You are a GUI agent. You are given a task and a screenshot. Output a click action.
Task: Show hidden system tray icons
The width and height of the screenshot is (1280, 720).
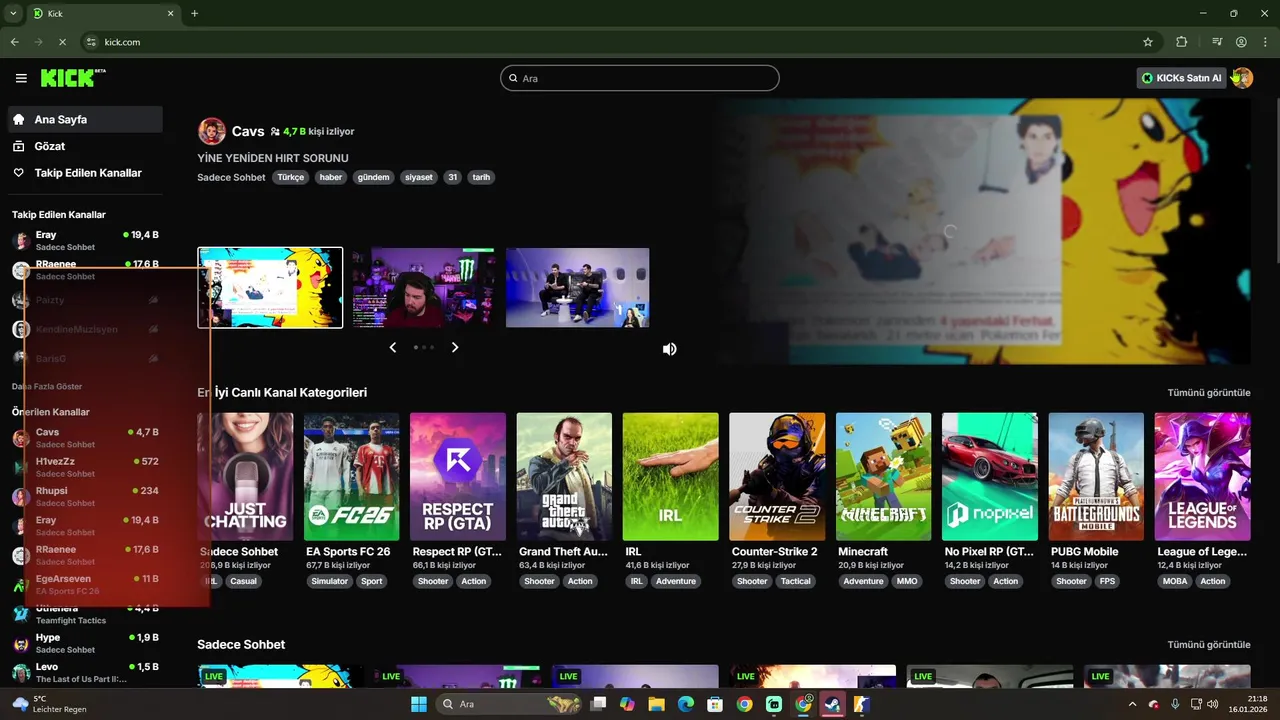coord(1132,704)
